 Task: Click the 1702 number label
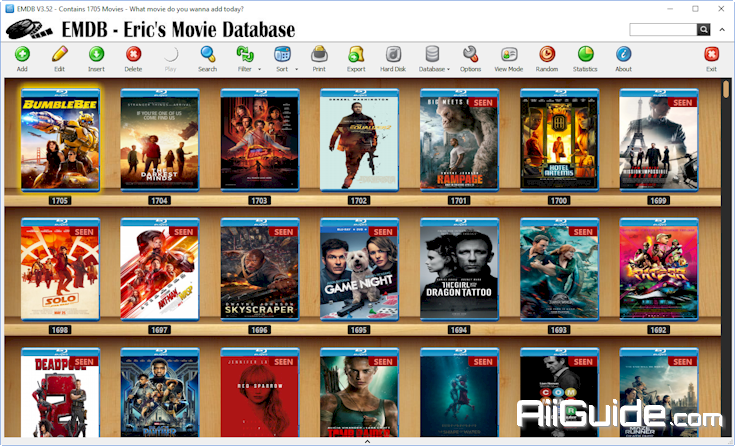click(359, 200)
